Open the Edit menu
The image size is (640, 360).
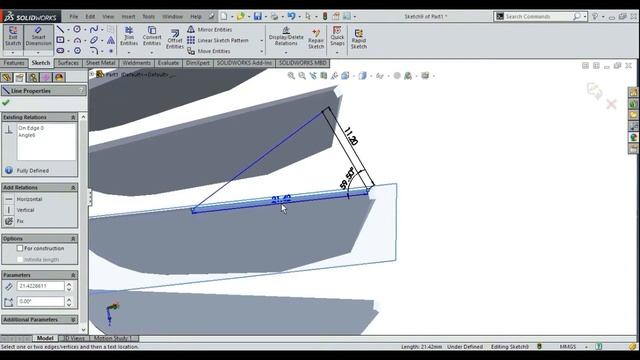click(90, 16)
